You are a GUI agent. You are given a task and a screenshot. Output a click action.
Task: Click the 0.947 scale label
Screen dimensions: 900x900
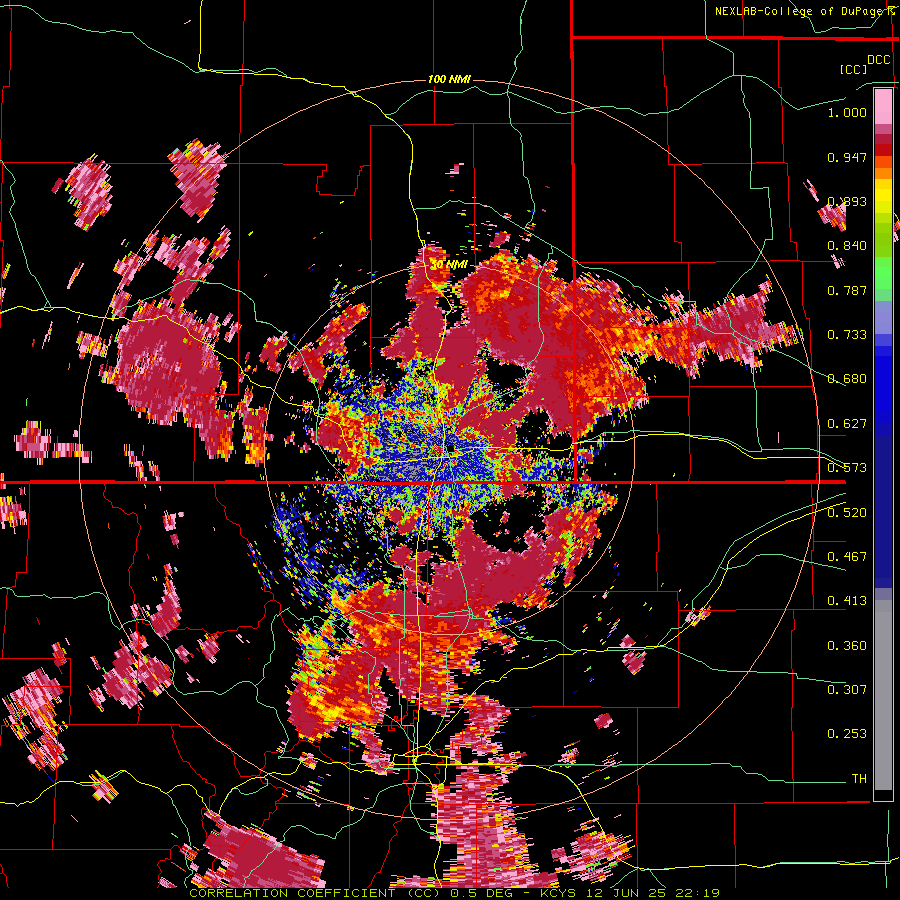click(847, 157)
